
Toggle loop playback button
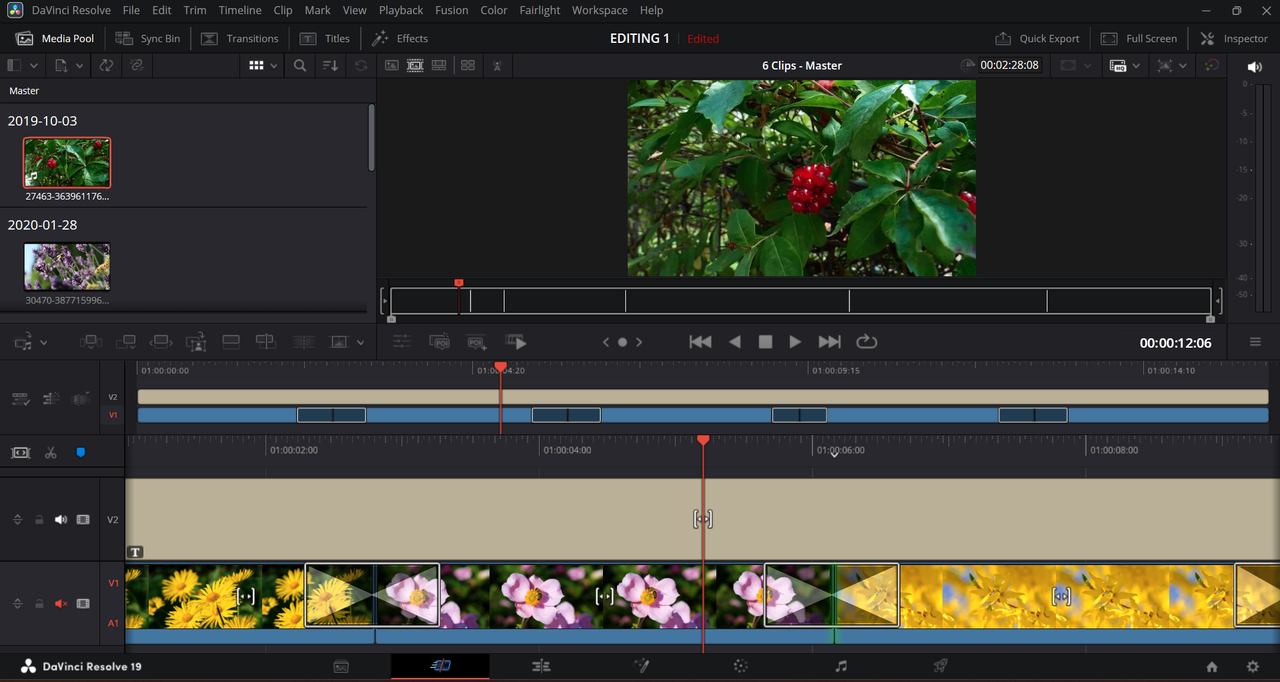pos(867,342)
